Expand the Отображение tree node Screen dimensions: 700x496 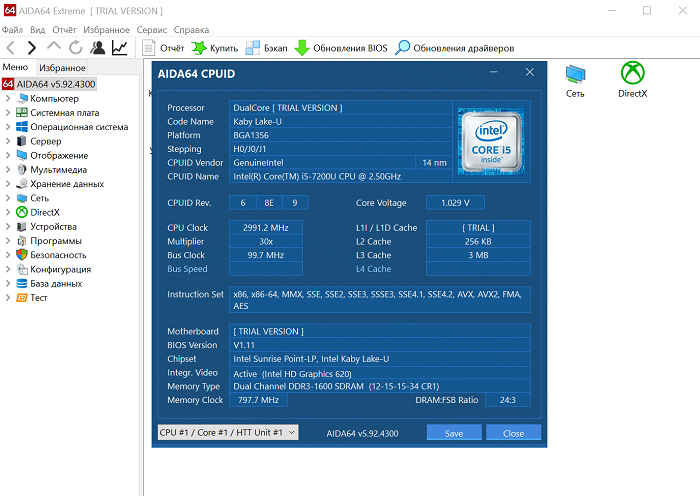8,155
